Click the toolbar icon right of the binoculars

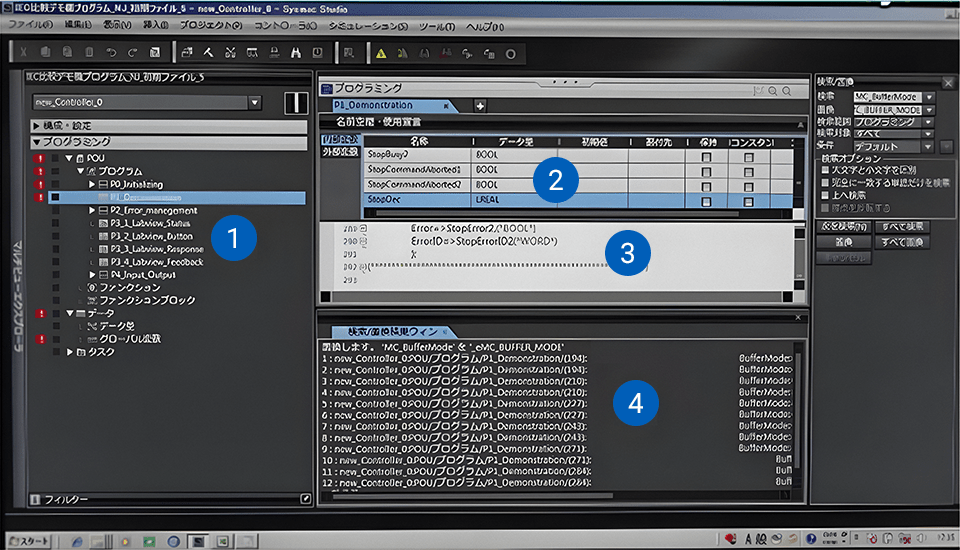[318, 53]
